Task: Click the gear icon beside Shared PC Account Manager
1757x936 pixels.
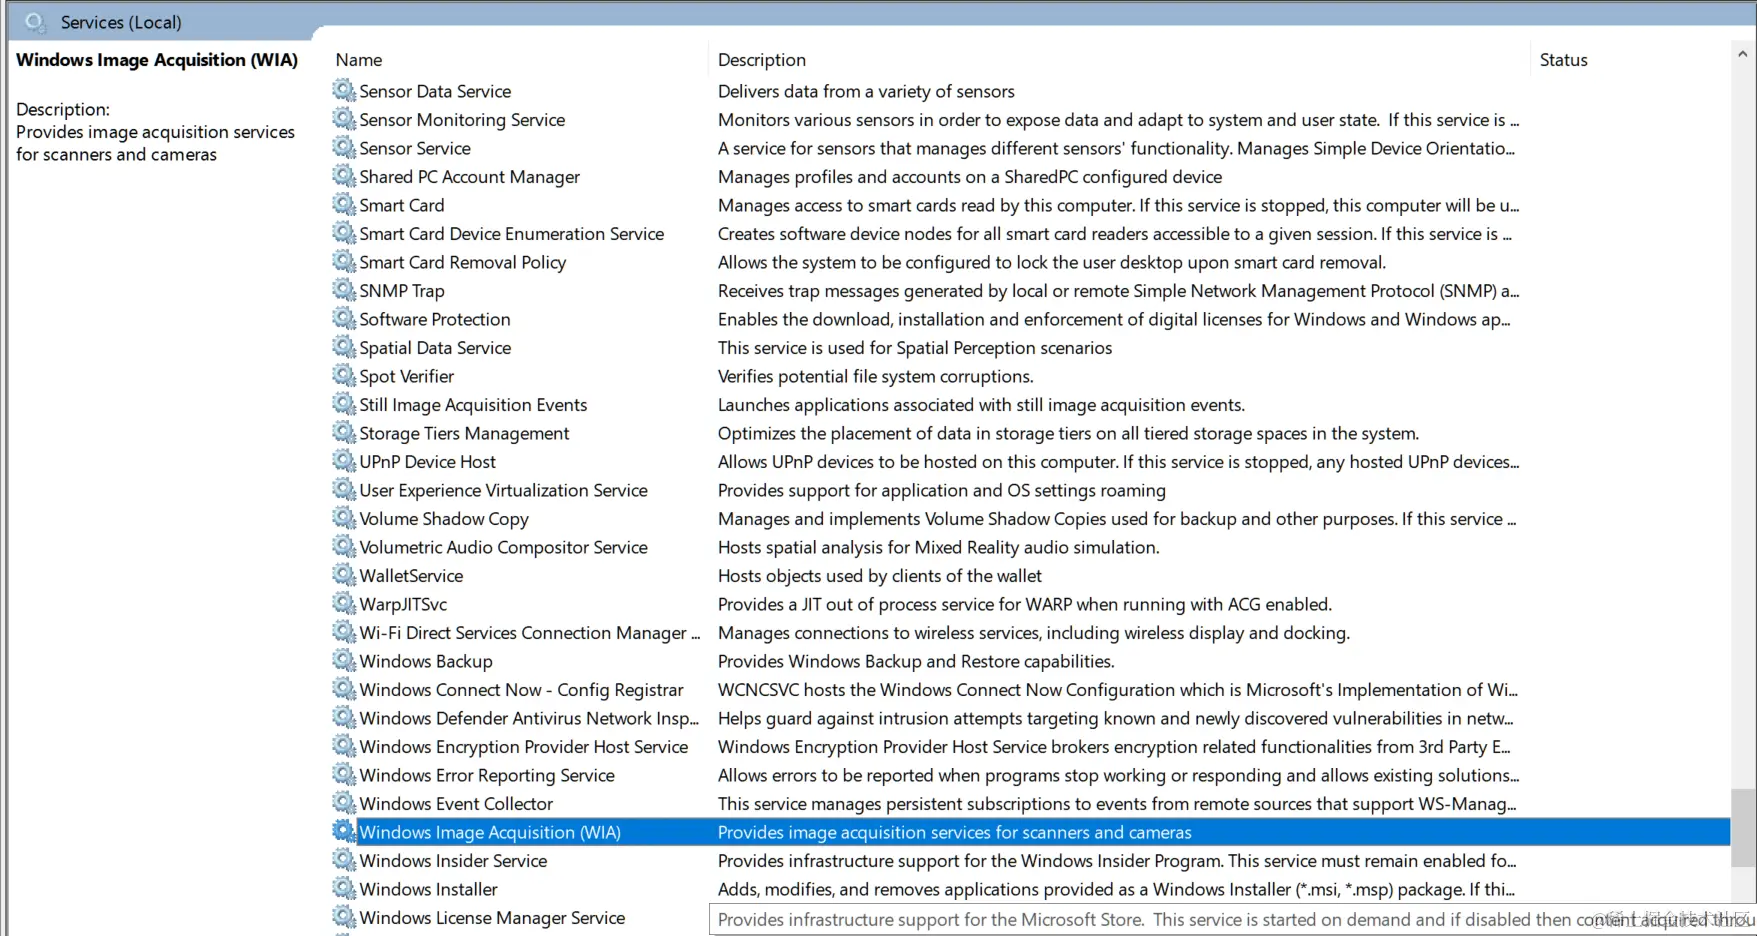Action: point(344,176)
